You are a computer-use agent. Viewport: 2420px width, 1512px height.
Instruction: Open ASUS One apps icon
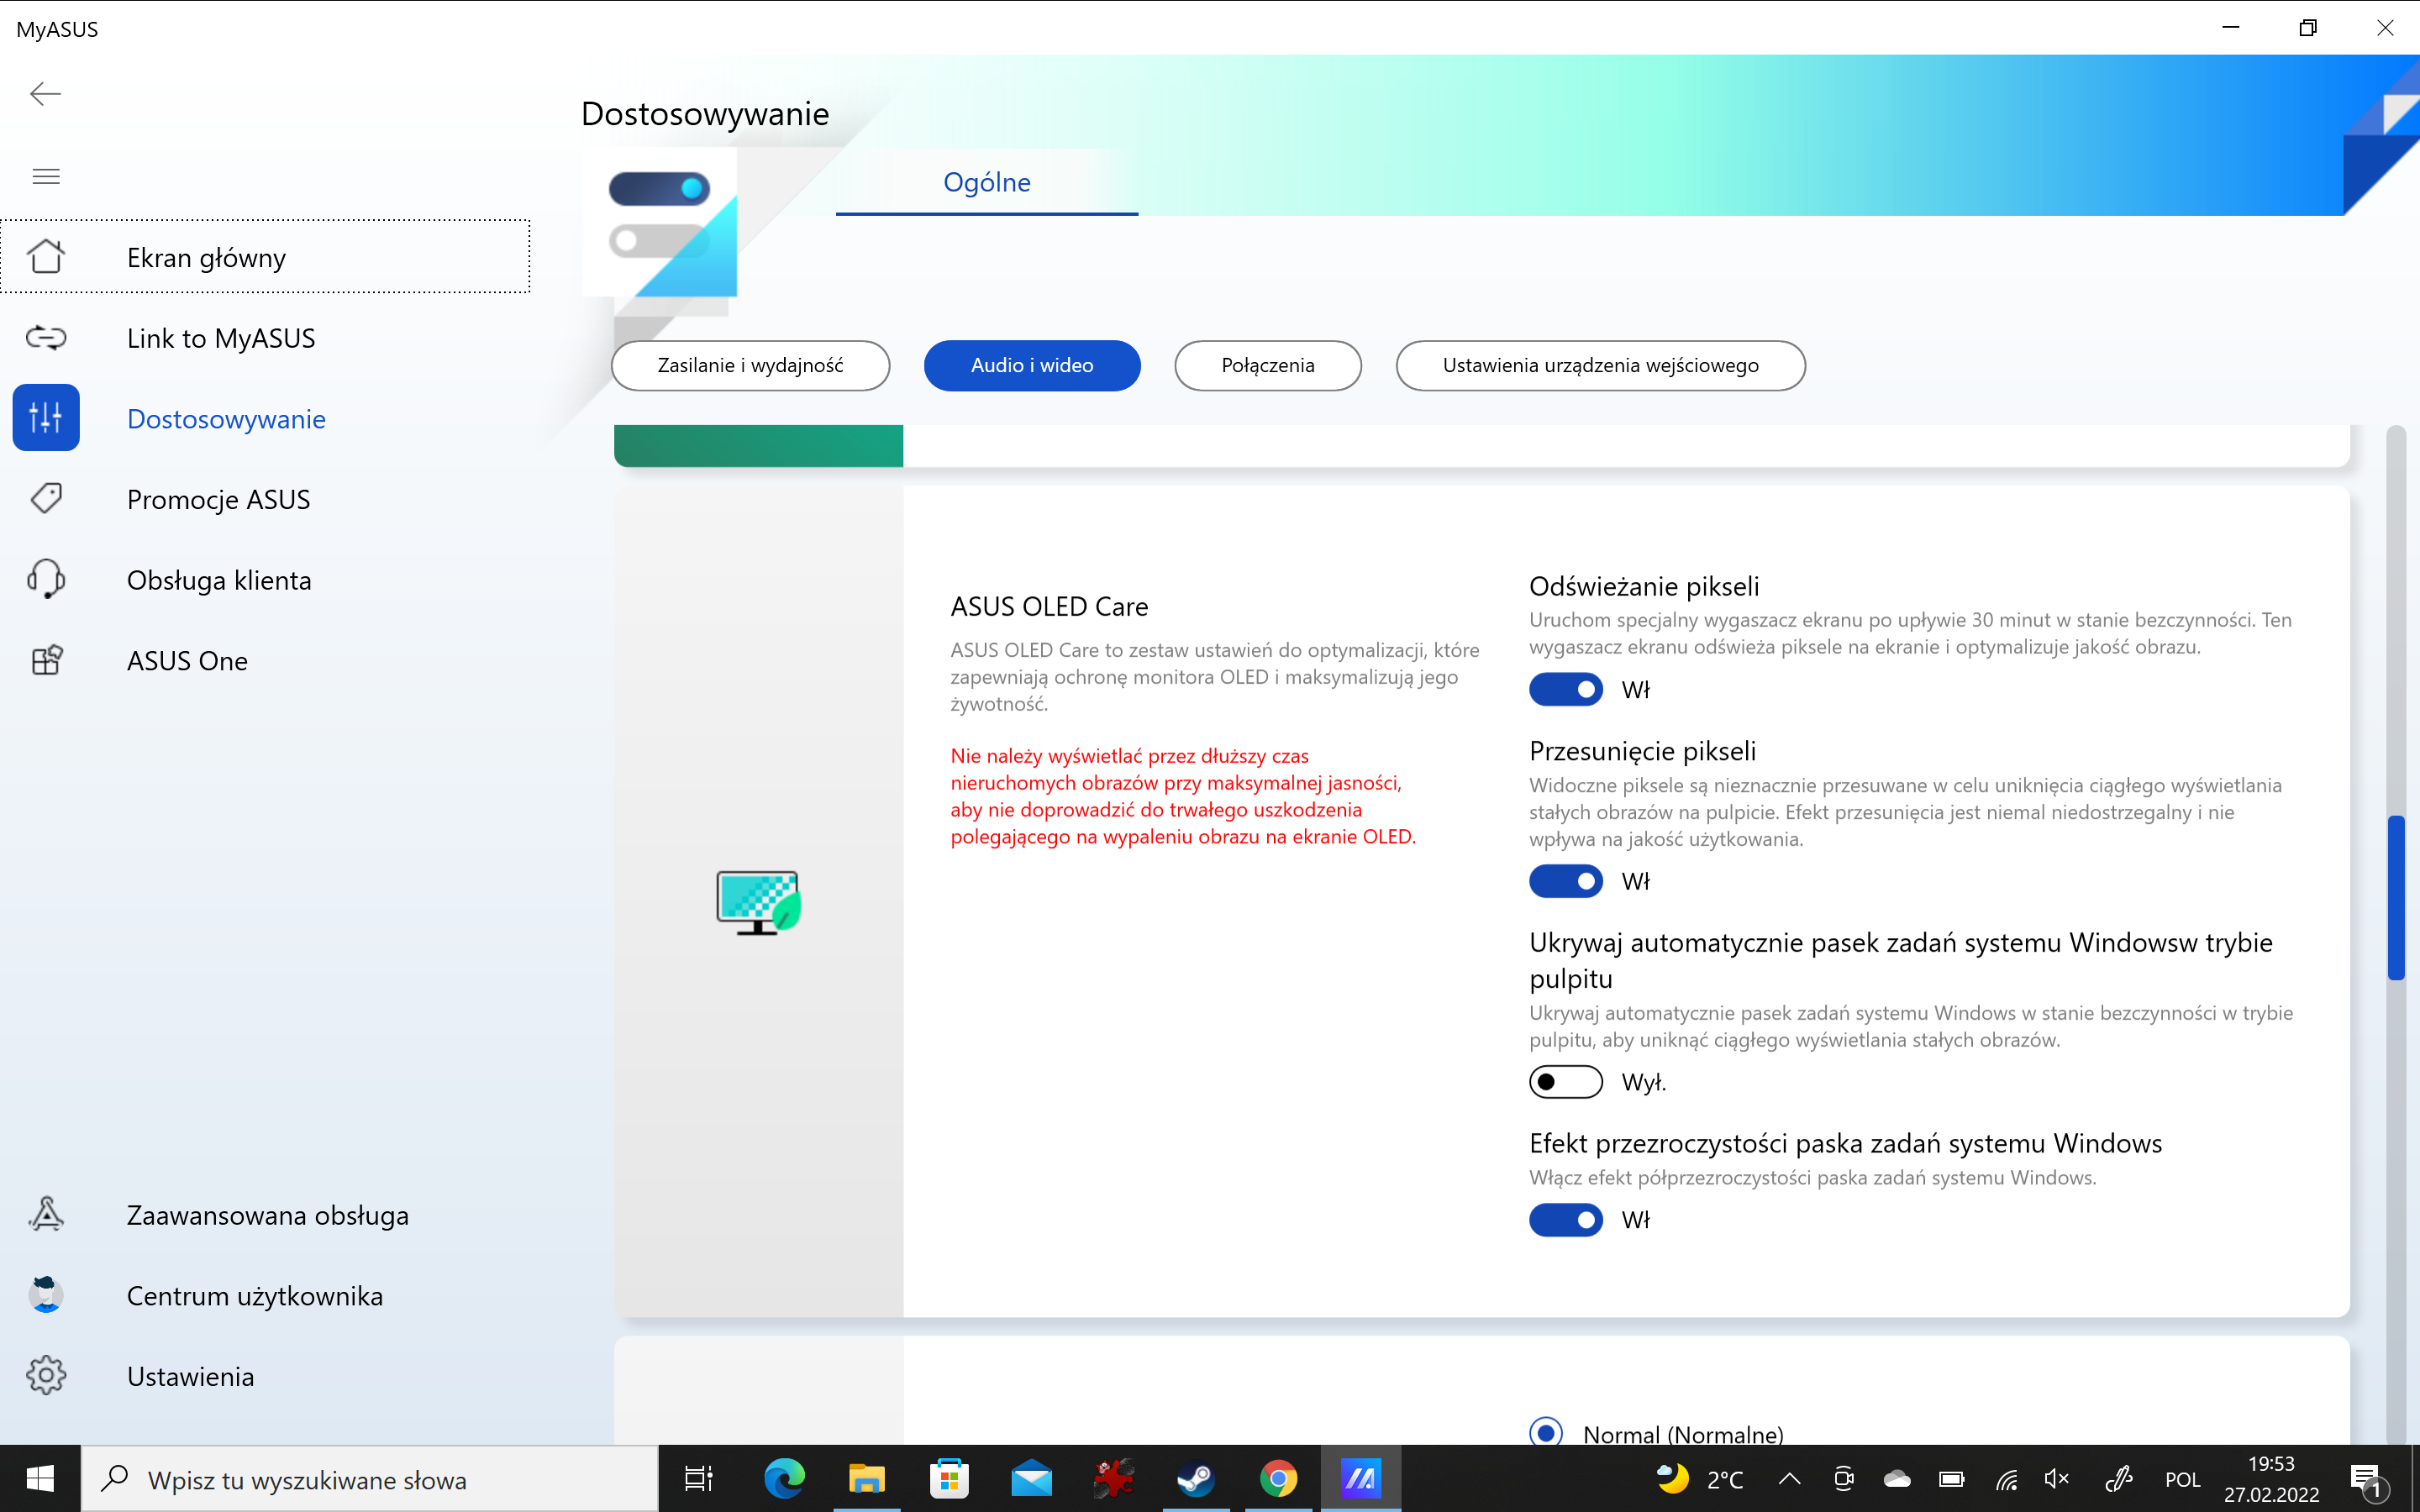[46, 660]
